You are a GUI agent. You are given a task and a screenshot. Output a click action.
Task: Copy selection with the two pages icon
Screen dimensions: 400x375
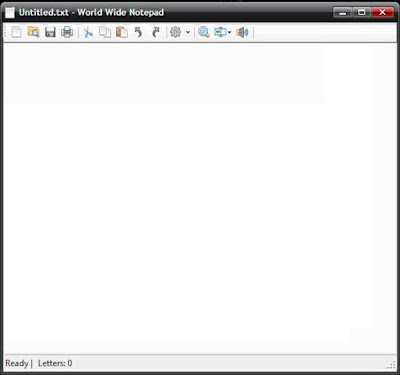105,32
